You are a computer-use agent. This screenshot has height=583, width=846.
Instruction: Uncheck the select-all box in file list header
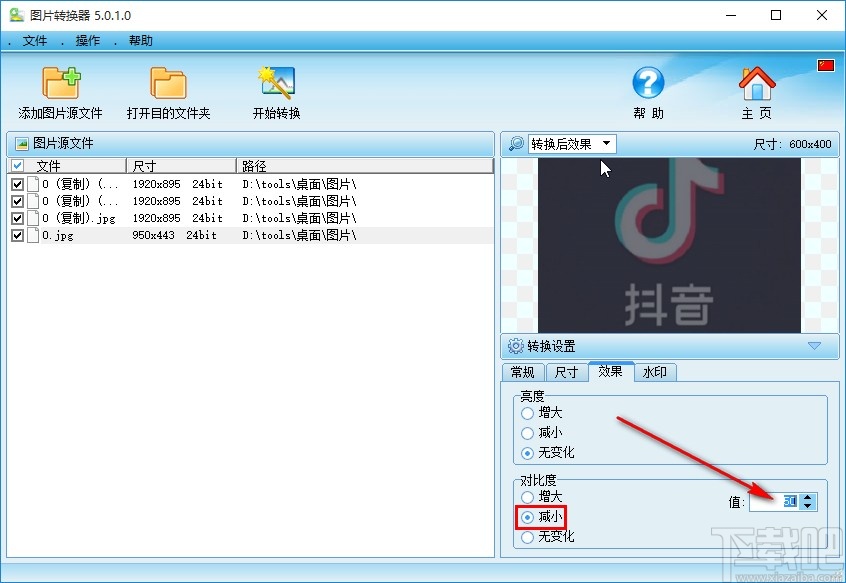[x=17, y=164]
